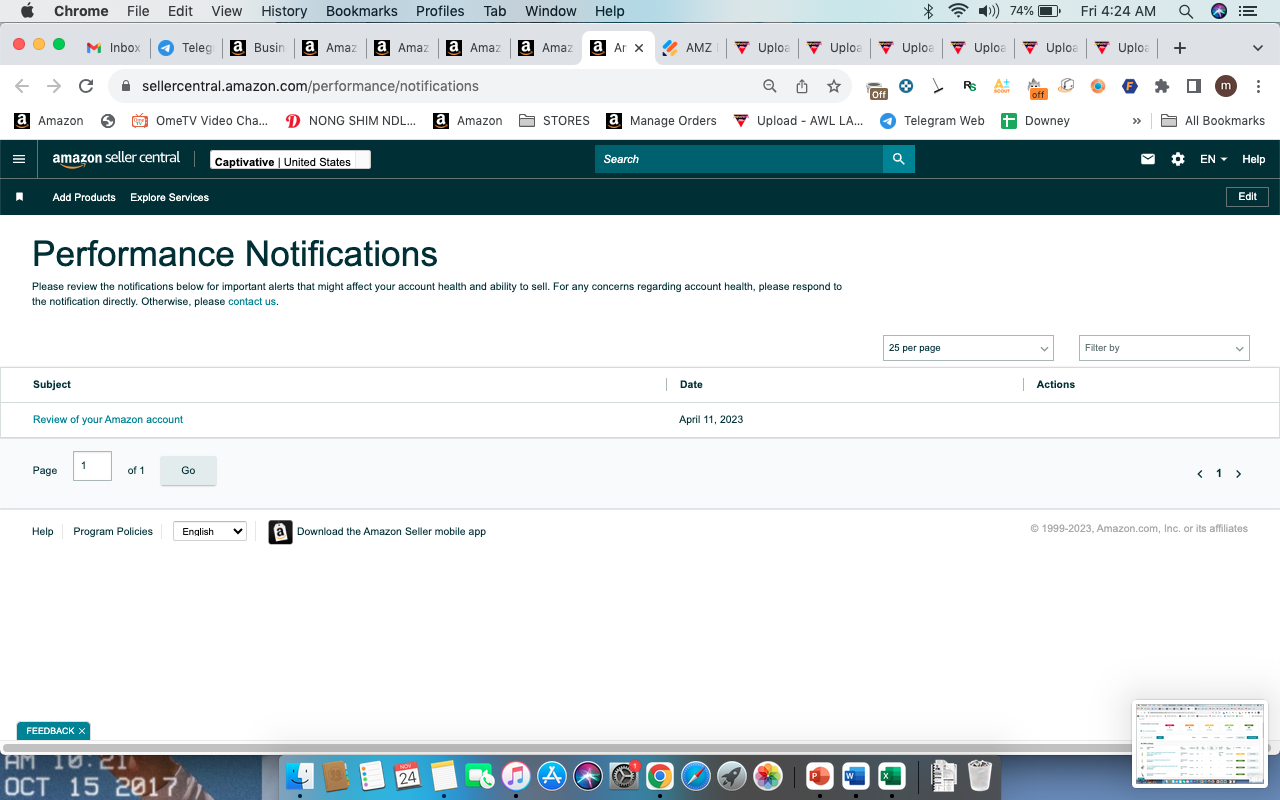This screenshot has height=800, width=1280.
Task: Switch to the Telegram tab
Action: pyautogui.click(x=186, y=48)
